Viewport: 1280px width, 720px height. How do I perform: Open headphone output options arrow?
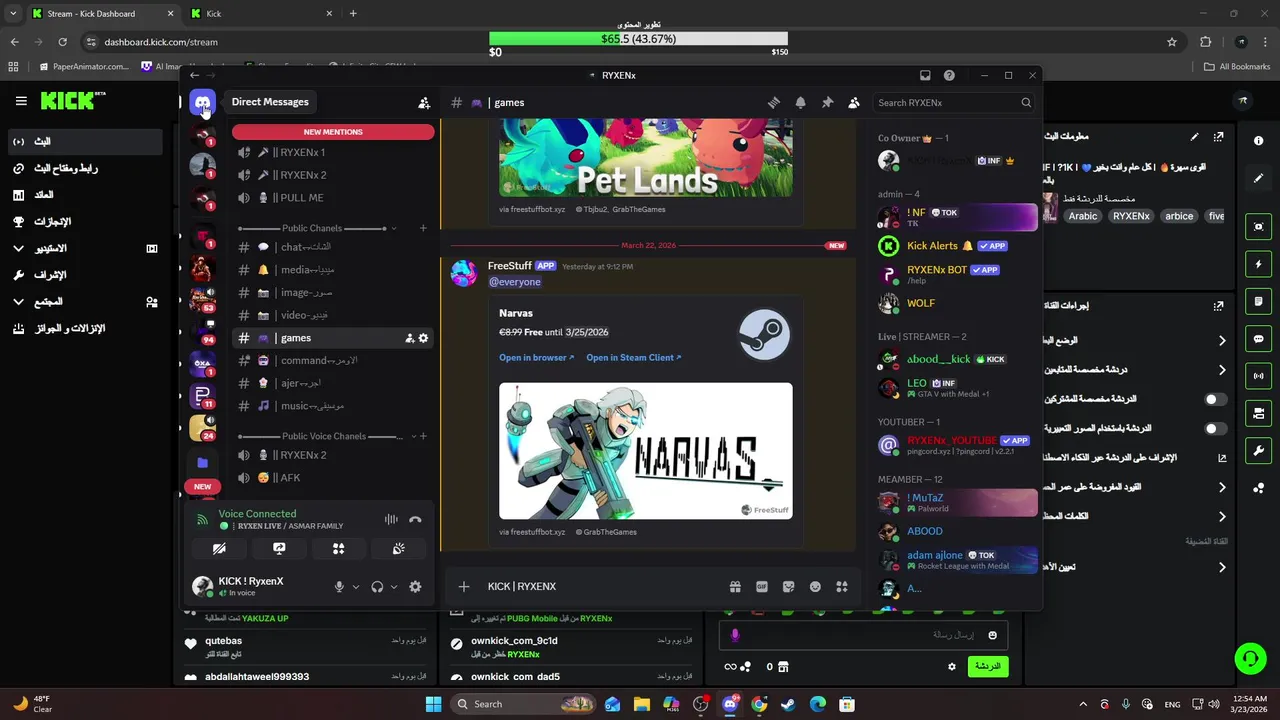point(393,587)
